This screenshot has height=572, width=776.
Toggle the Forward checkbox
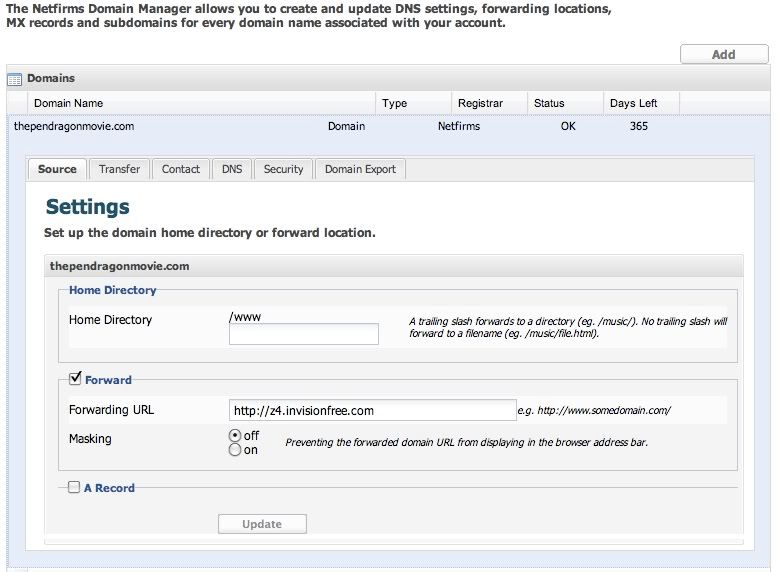click(74, 378)
